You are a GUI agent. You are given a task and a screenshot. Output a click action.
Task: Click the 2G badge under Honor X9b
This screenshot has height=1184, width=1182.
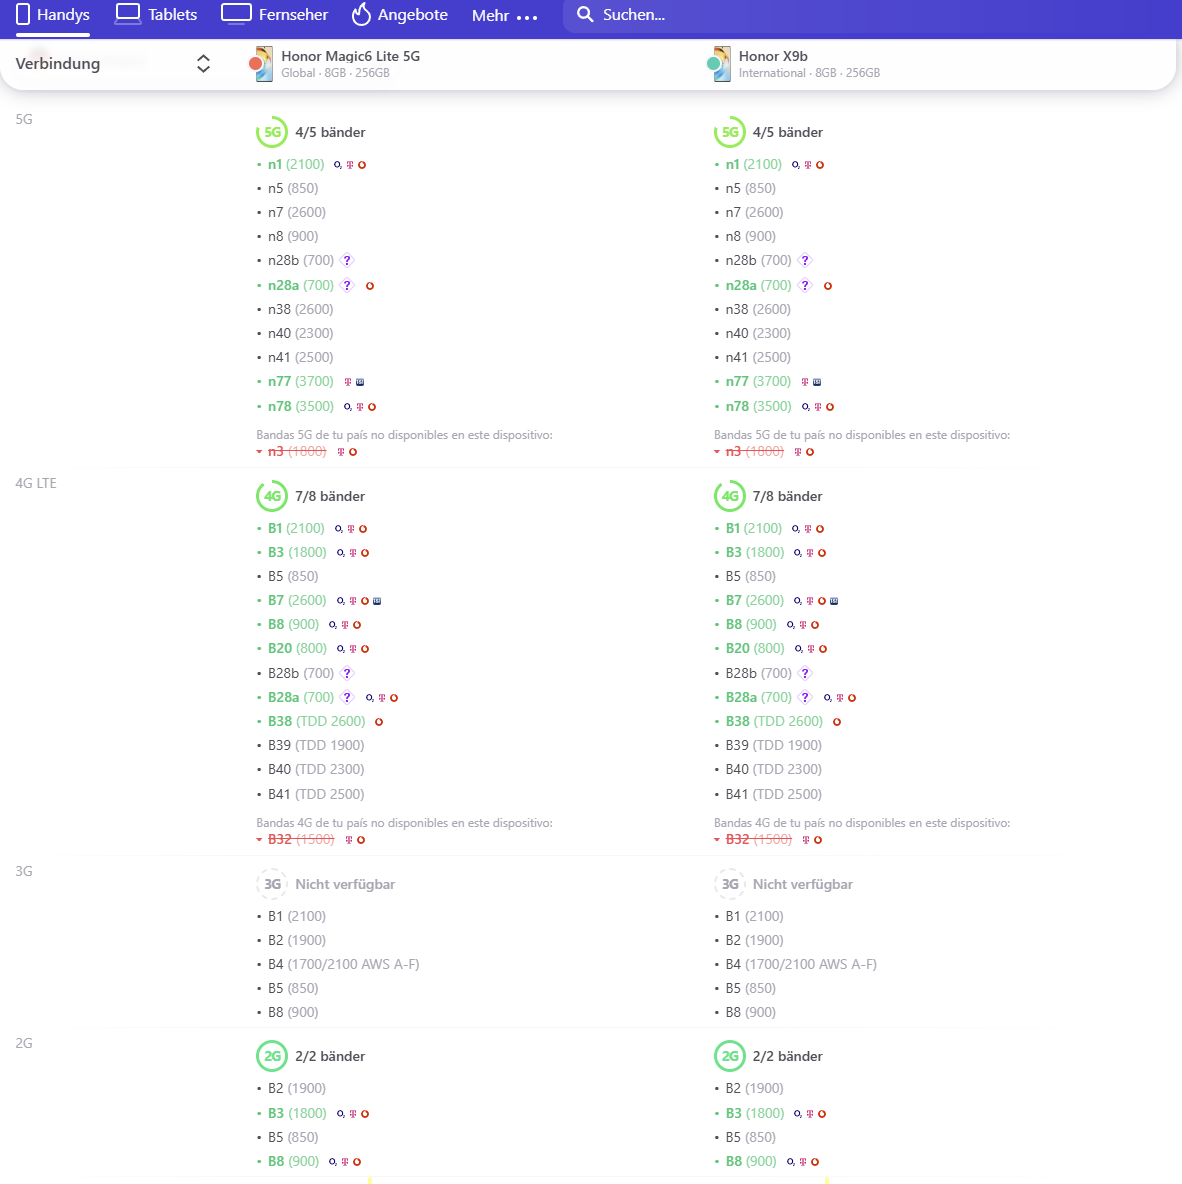click(730, 1056)
